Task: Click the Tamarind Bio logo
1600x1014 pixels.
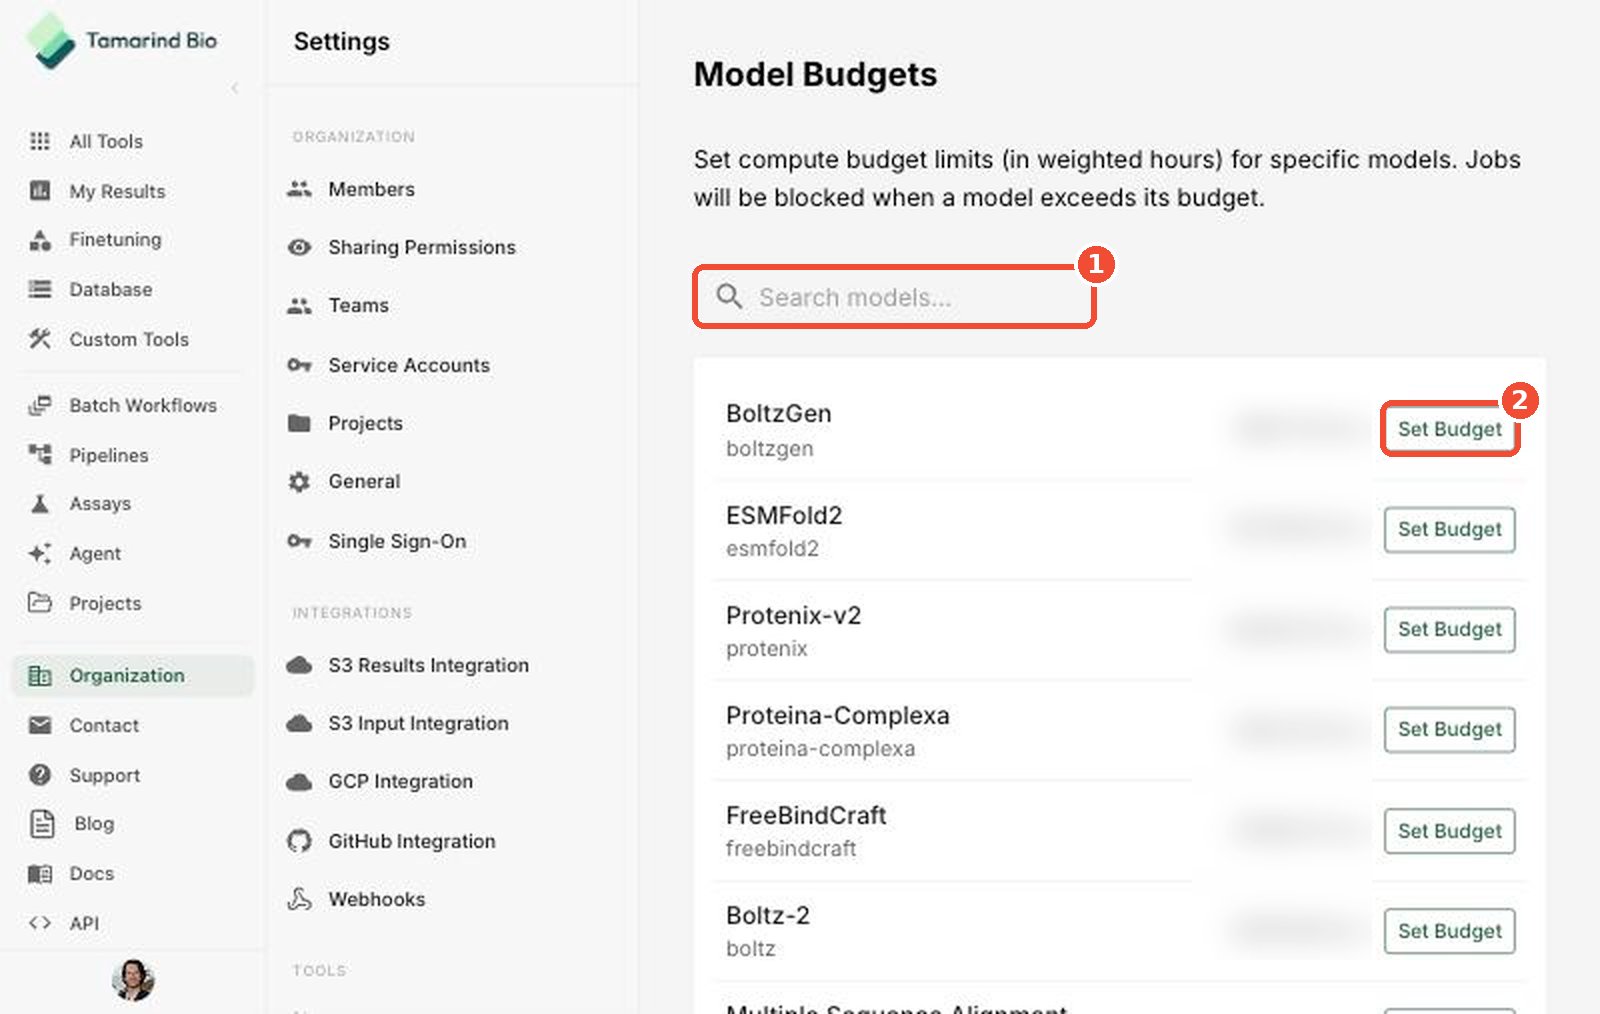Action: 121,41
